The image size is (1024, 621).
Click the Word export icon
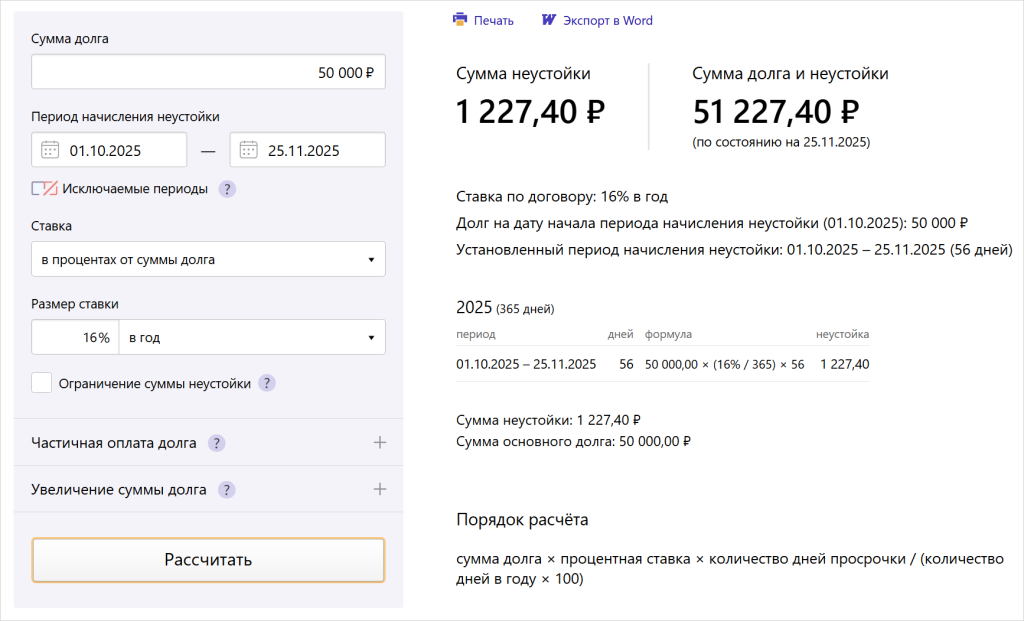[x=548, y=20]
